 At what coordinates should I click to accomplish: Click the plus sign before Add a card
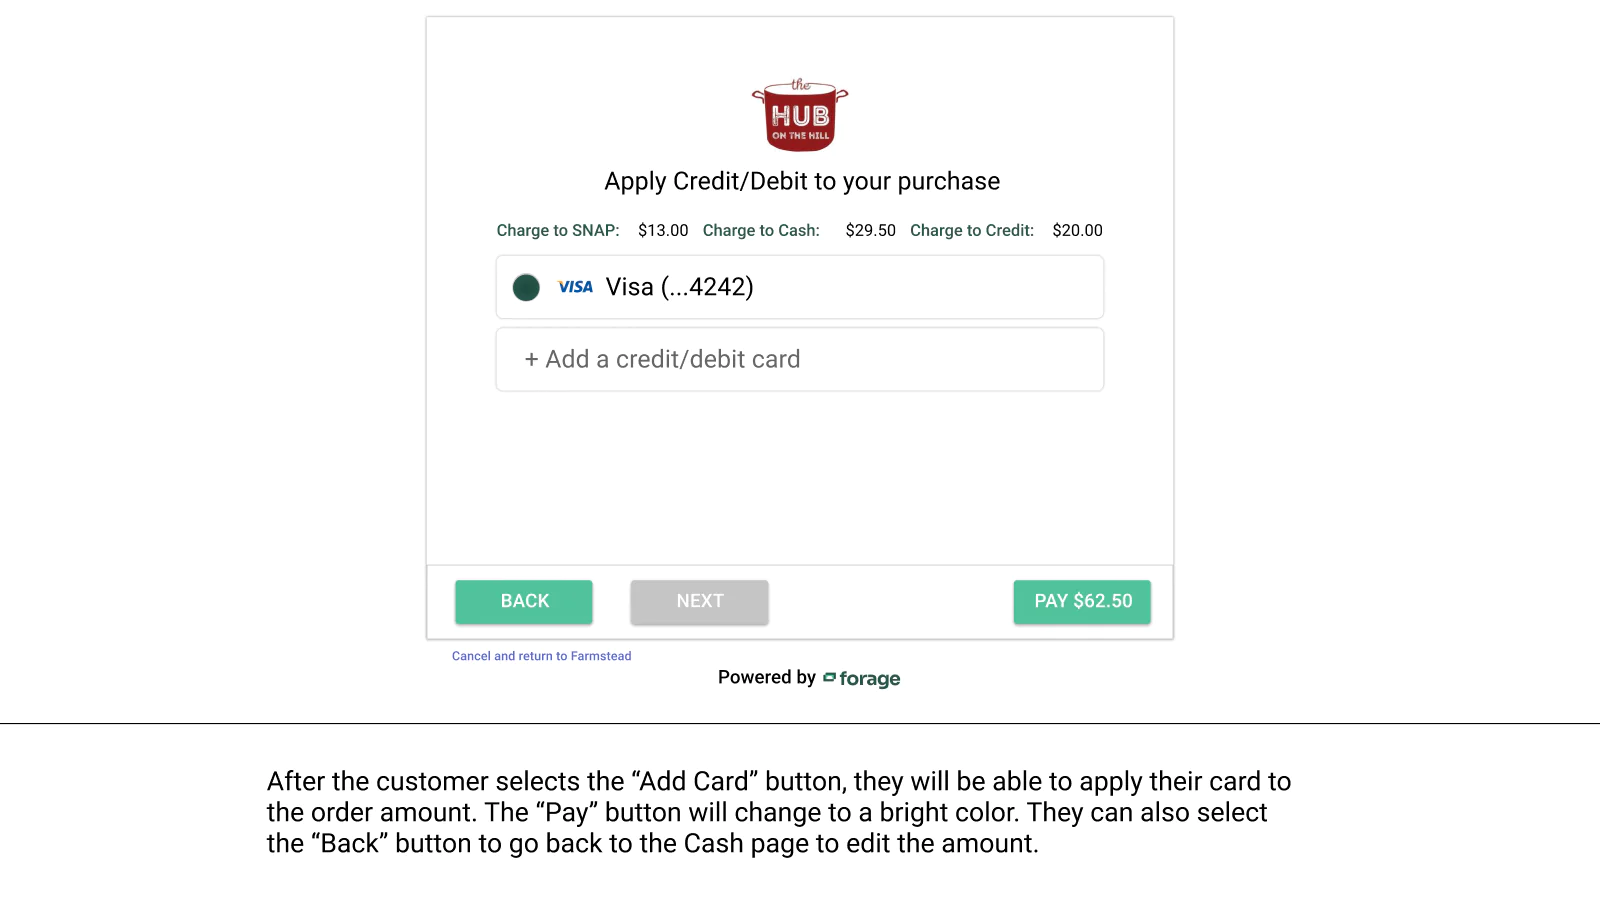pos(531,360)
